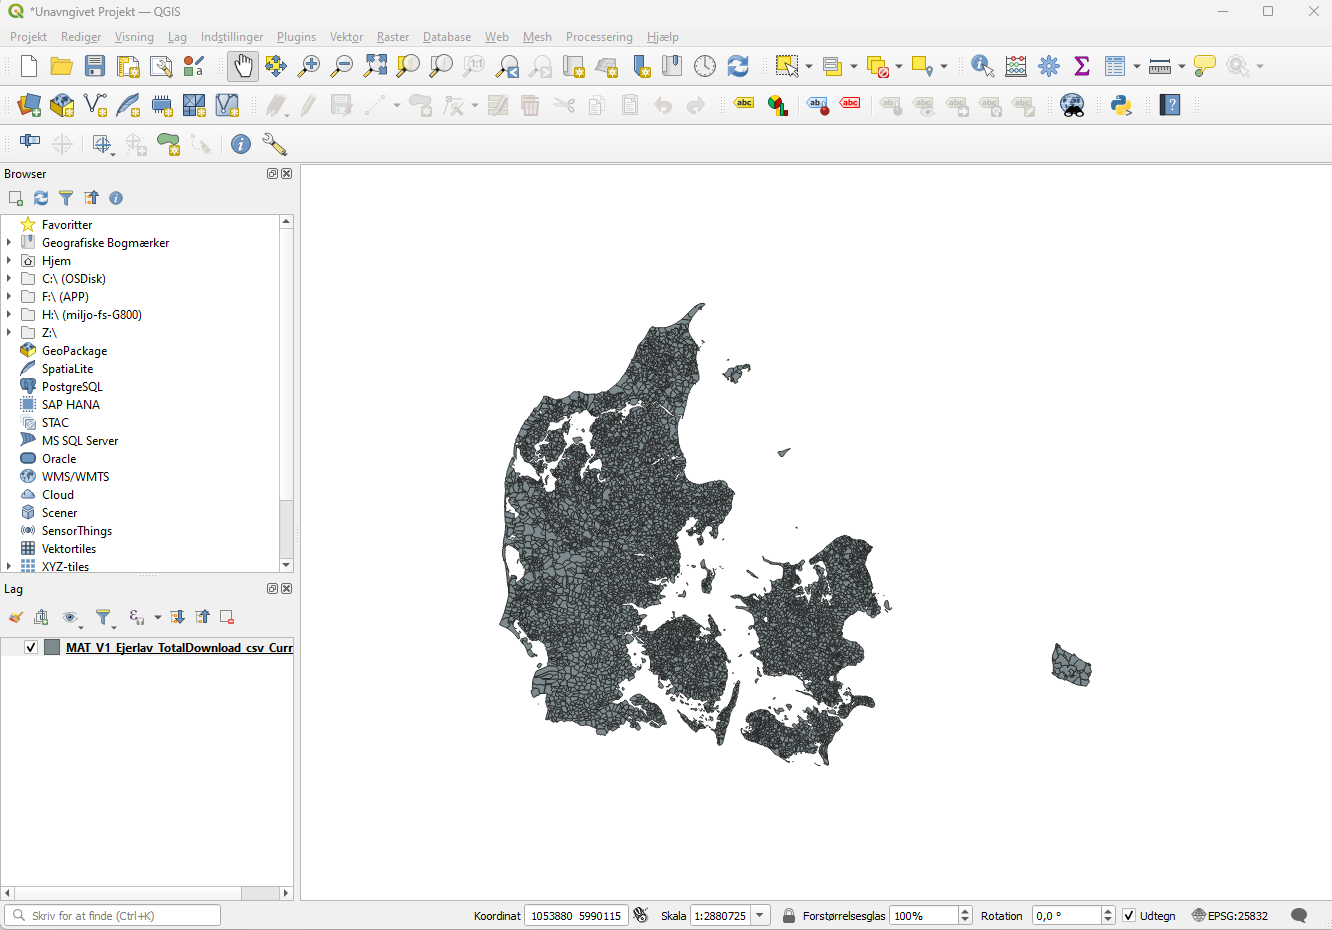Viewport: 1332px width, 930px height.
Task: Expand the H:\ (miljo-fs-G800) node
Action: pos(9,315)
